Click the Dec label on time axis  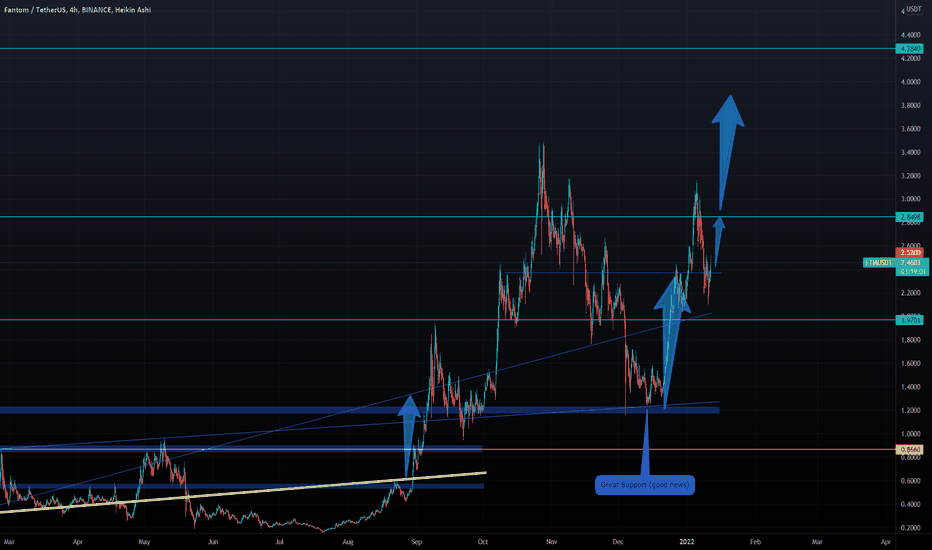tap(618, 542)
